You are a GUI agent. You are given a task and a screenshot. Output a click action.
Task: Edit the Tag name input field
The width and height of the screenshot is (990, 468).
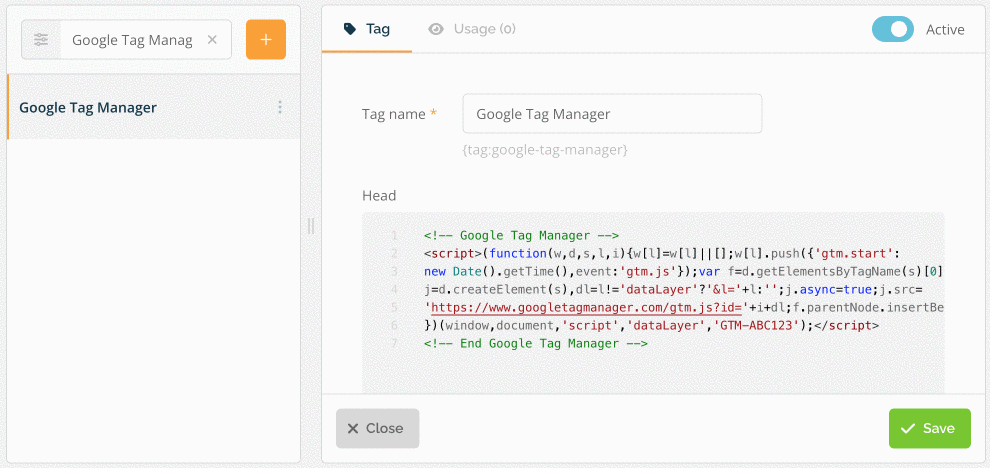[612, 114]
